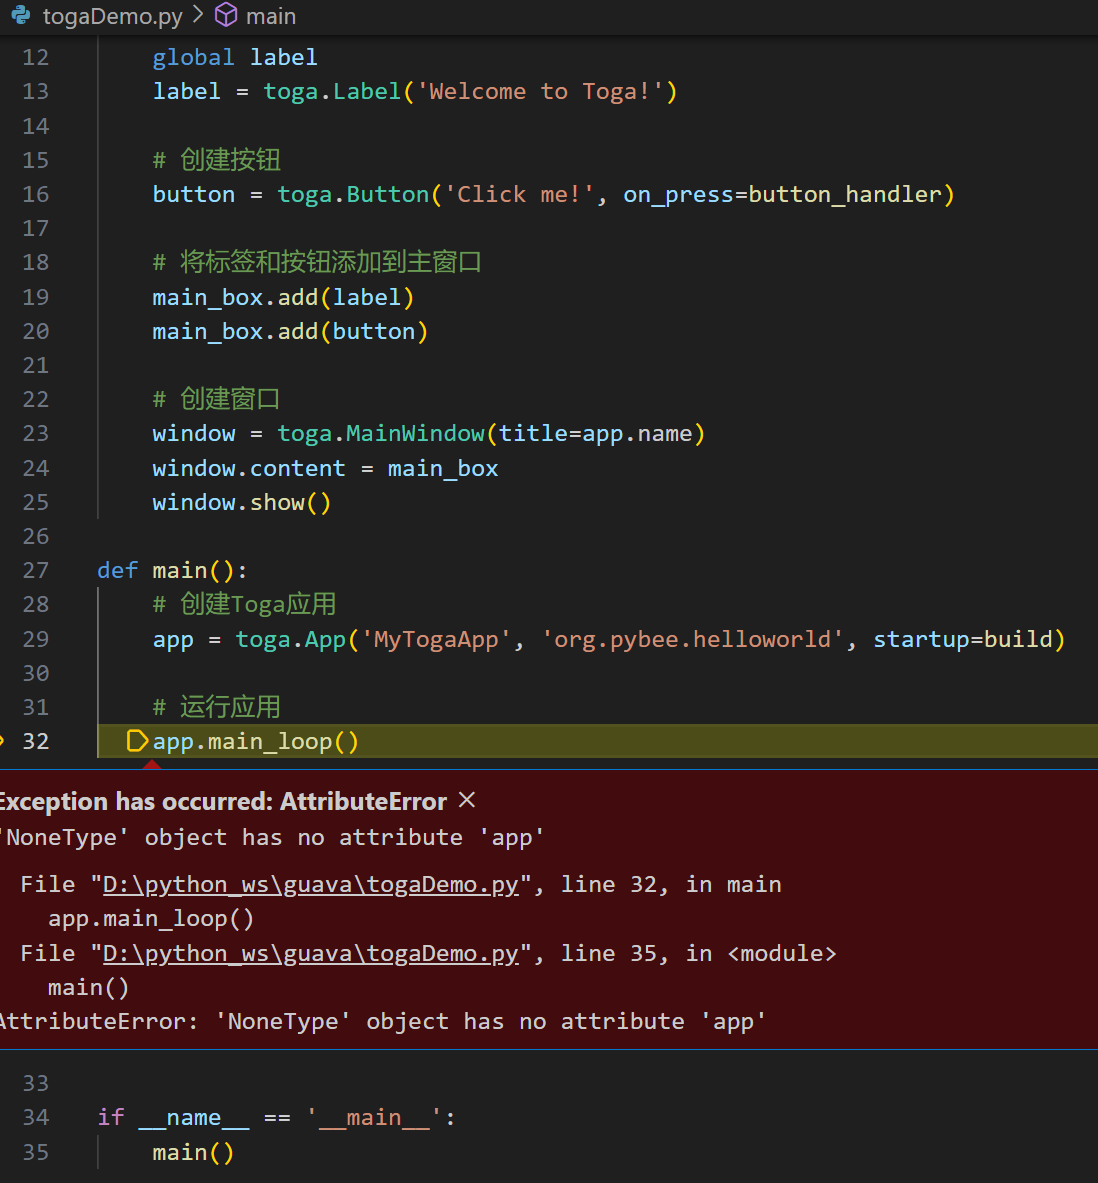Open the togaDemo.py link in the line 32 traceback
This screenshot has height=1183, width=1098.
(310, 884)
